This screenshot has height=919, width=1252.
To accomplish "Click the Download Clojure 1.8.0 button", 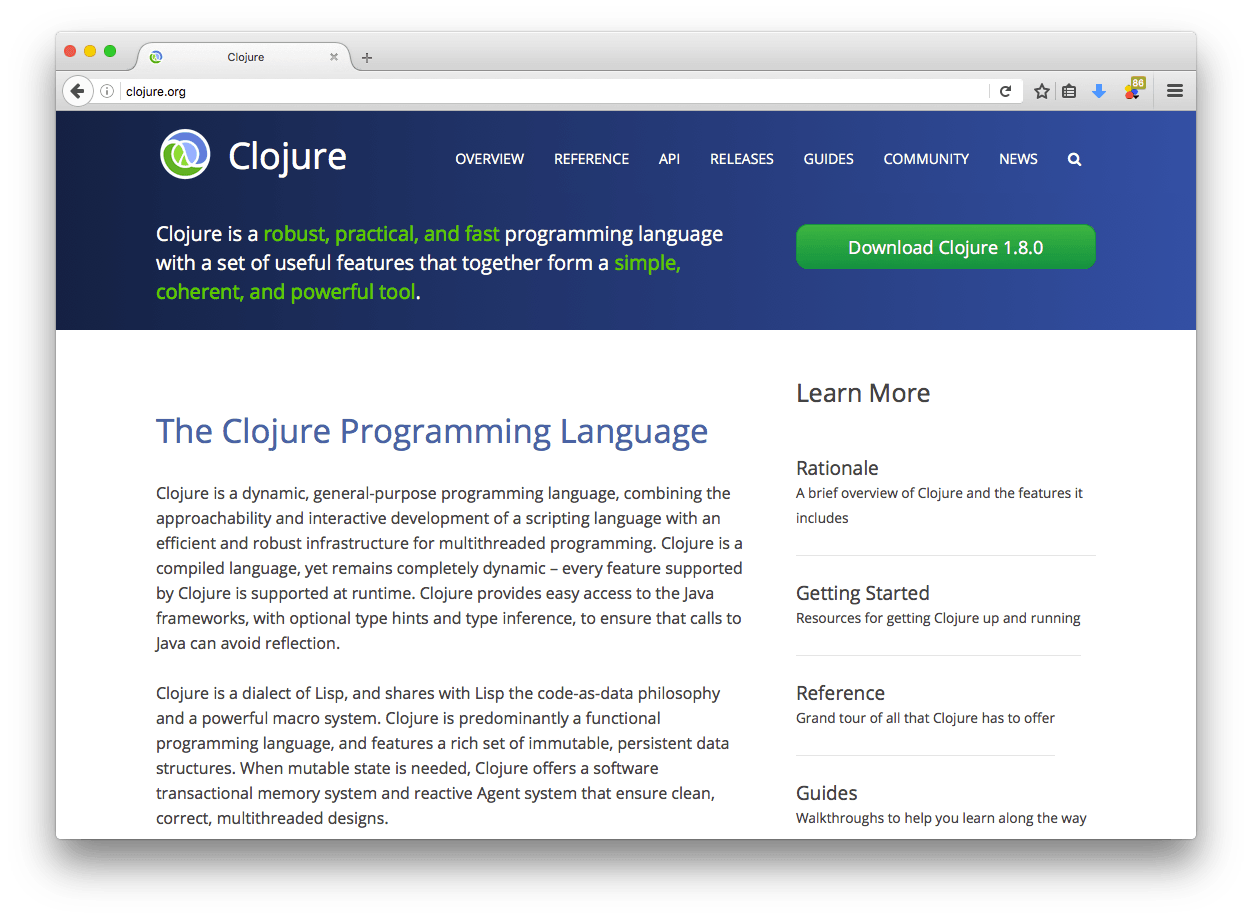I will point(946,247).
